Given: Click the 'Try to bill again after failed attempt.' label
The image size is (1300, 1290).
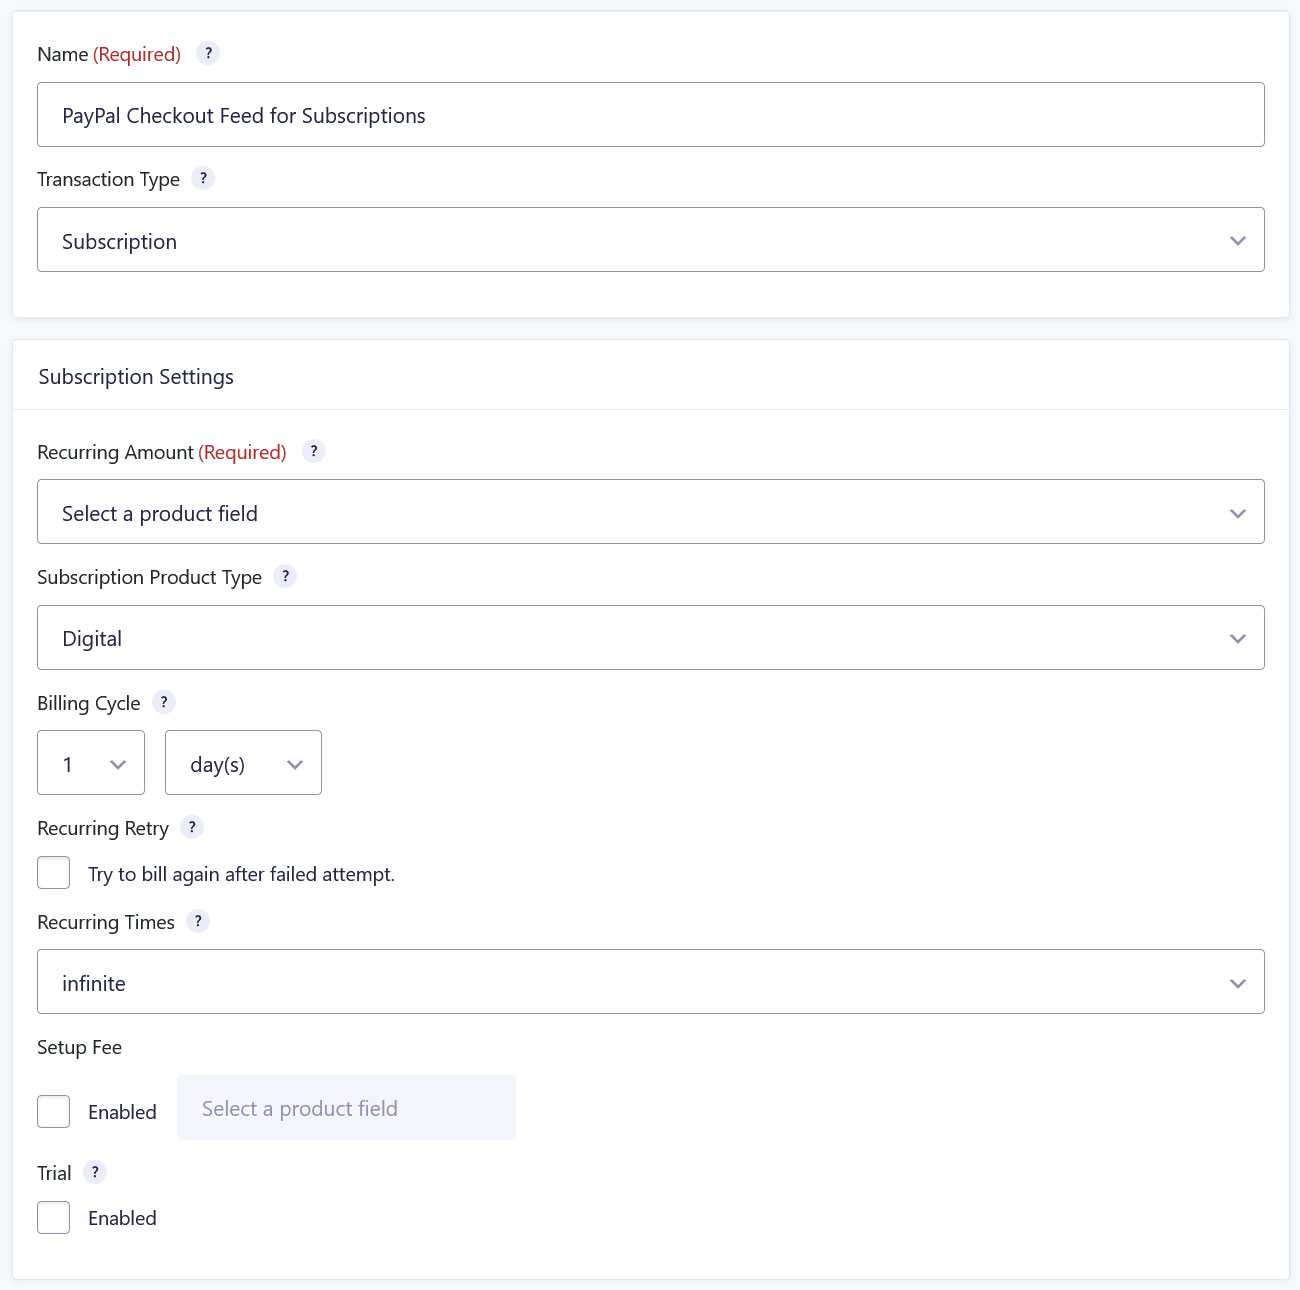Looking at the screenshot, I should tap(241, 874).
